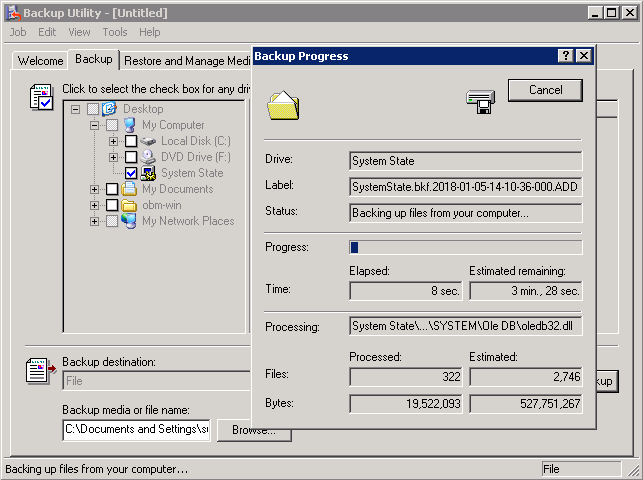This screenshot has height=480, width=643.
Task: Click the yellow folder icon in Backup Progress
Action: (x=283, y=104)
